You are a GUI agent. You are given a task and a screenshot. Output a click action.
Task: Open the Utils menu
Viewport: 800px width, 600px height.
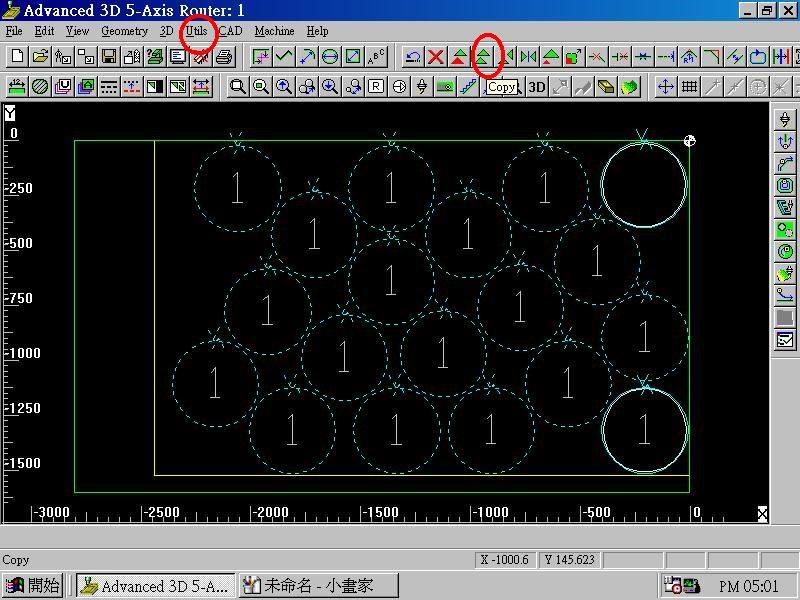pyautogui.click(x=196, y=31)
